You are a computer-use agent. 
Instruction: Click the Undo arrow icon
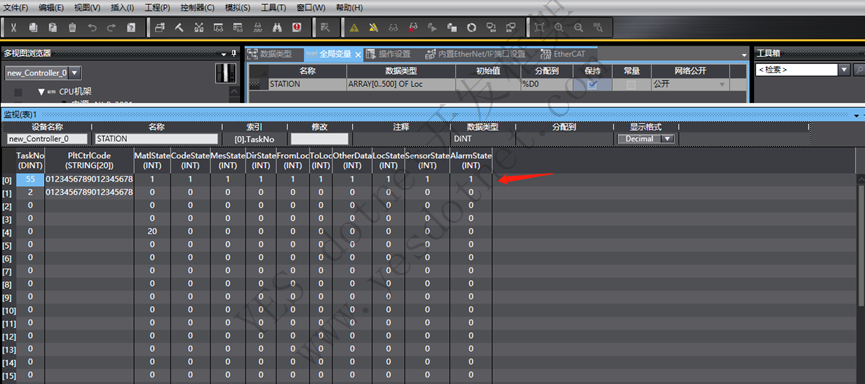[92, 27]
